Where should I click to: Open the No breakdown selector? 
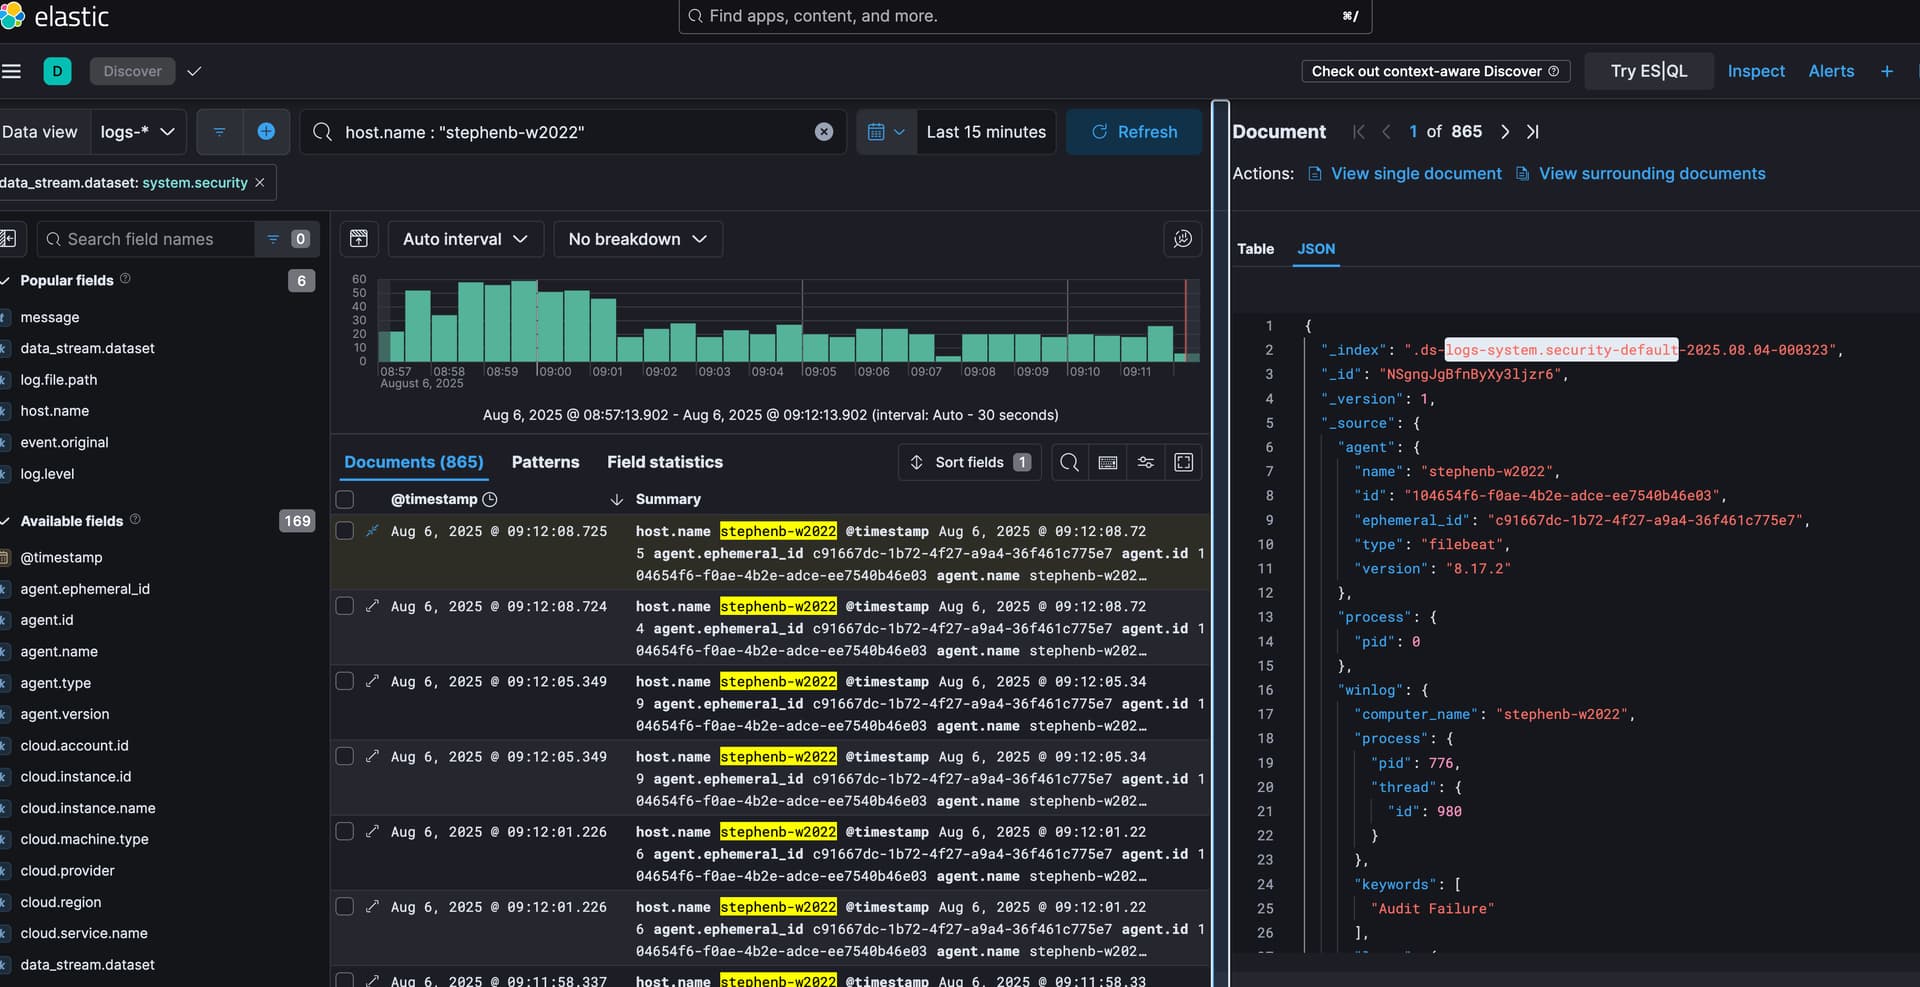(637, 239)
